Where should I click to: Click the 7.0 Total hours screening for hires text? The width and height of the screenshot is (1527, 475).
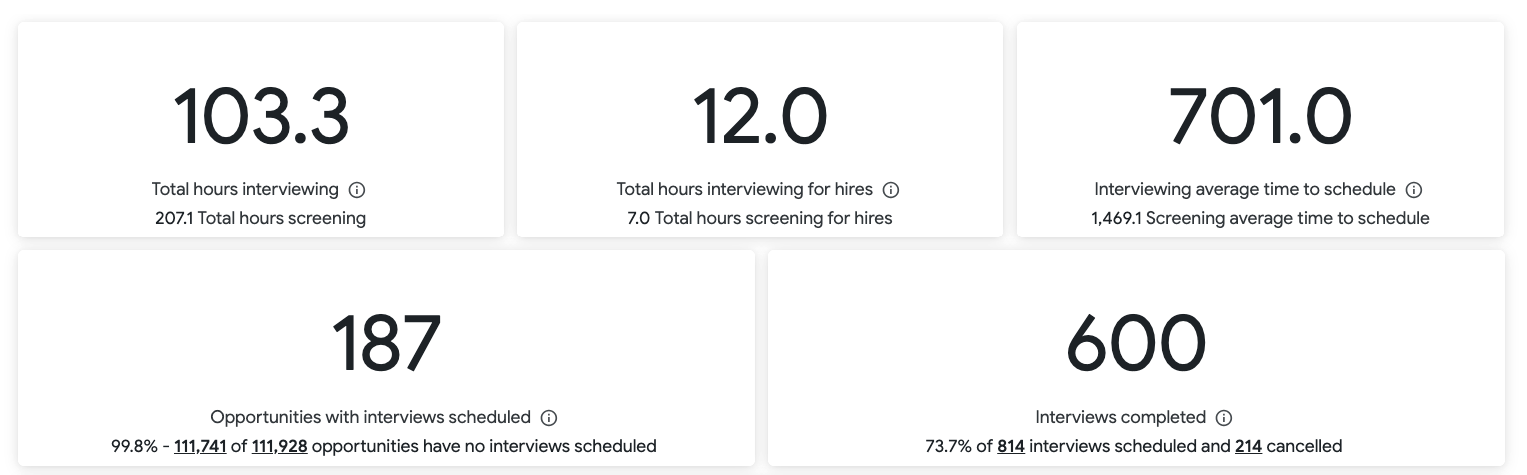click(760, 218)
